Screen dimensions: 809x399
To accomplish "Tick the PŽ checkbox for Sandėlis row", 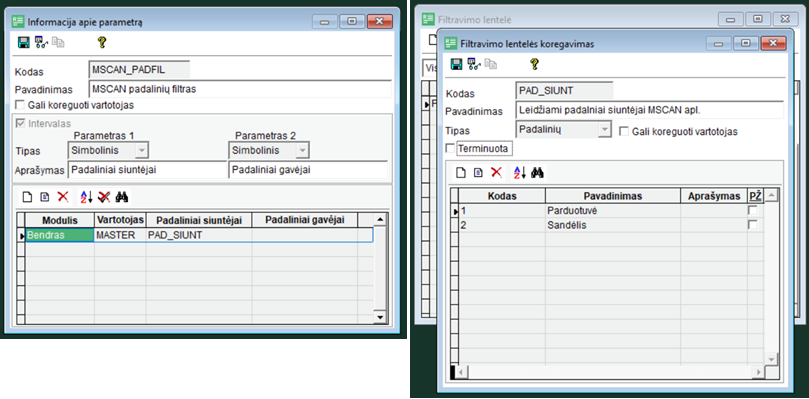I will point(753,225).
